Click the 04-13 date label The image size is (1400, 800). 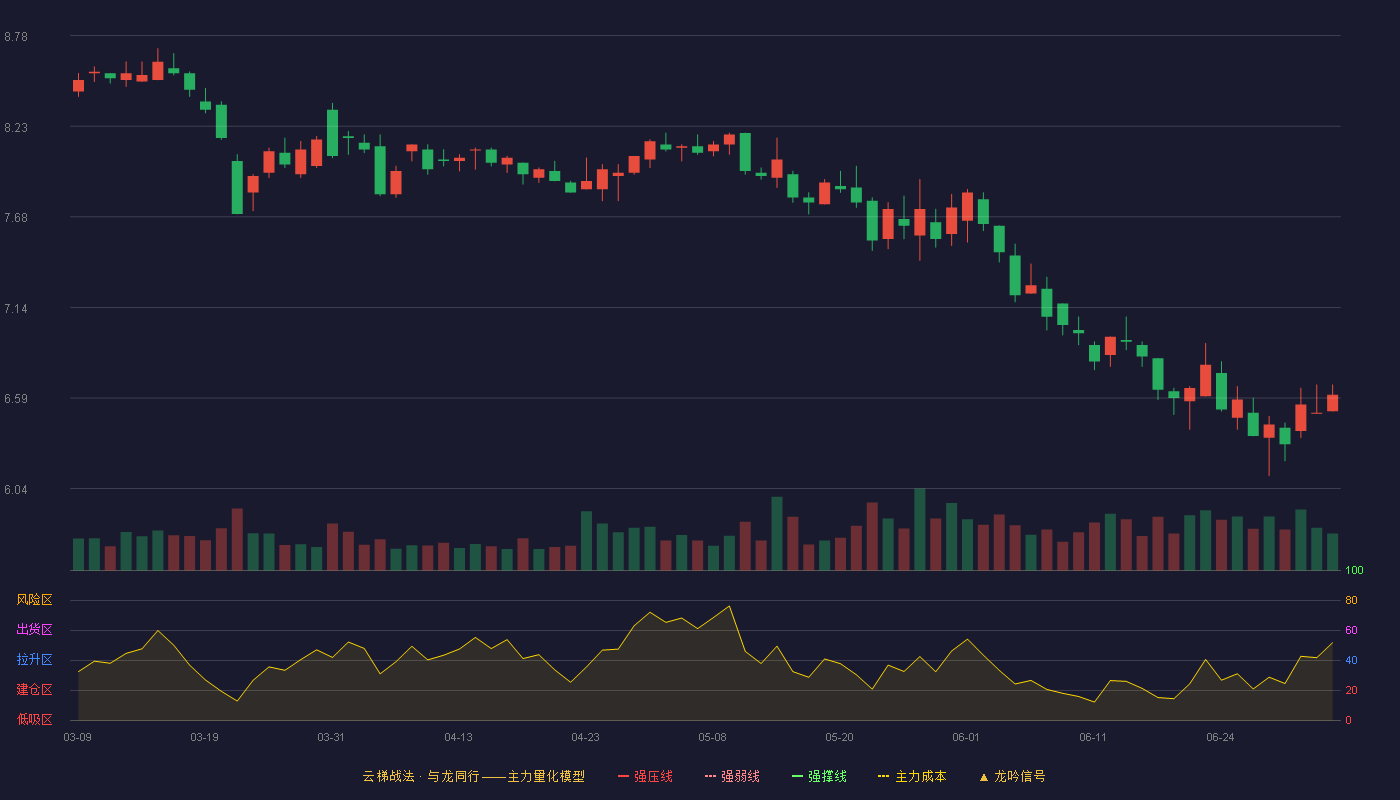pyautogui.click(x=458, y=737)
